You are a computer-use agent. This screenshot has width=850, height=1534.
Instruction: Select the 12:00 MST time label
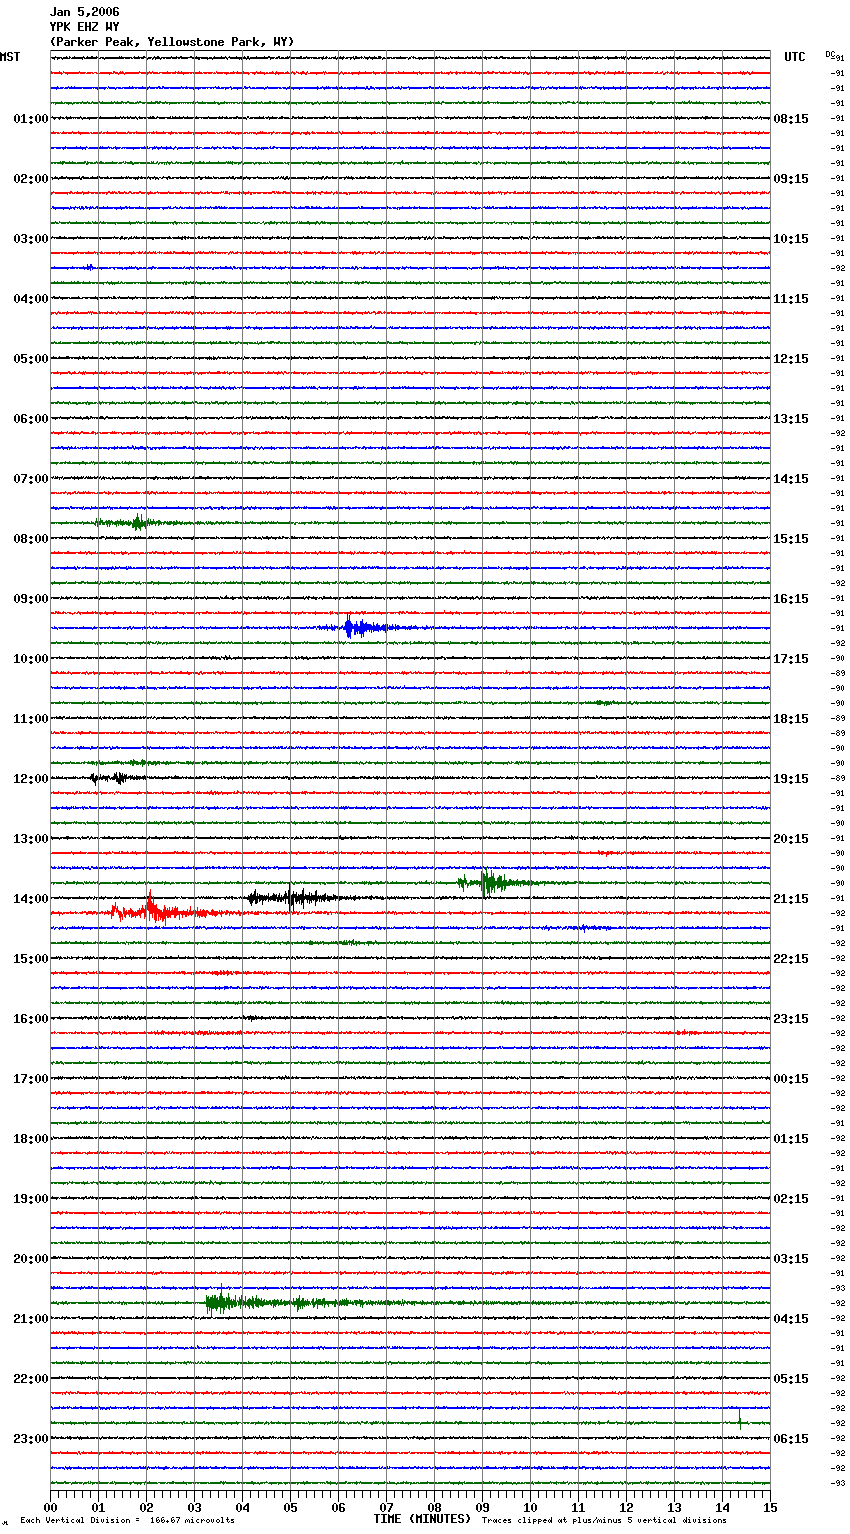pos(30,779)
